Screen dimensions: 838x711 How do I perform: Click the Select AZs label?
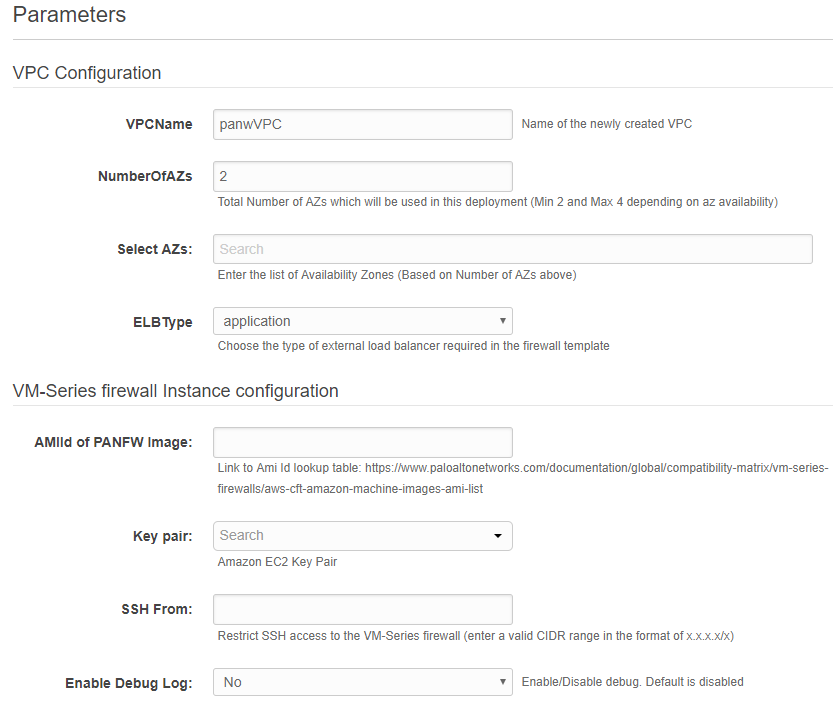tap(155, 249)
